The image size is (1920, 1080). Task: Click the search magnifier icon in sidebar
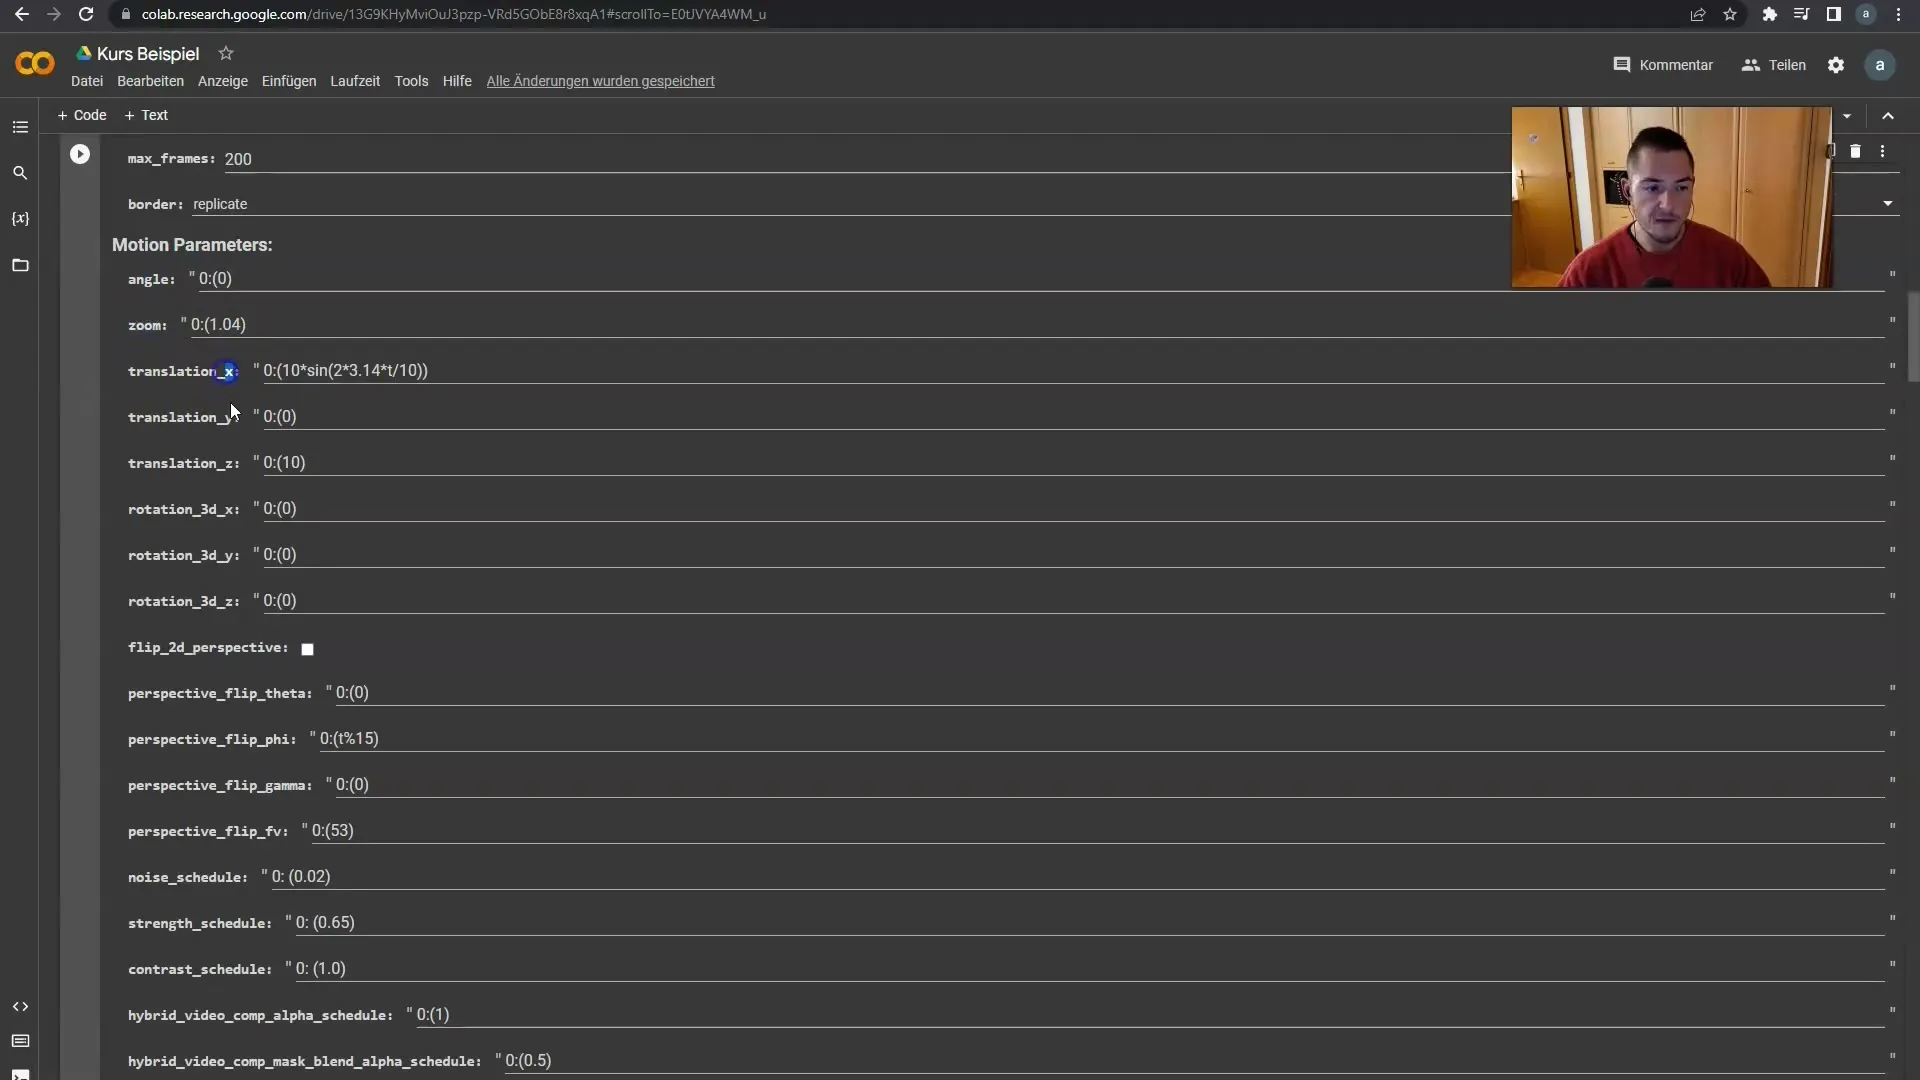pyautogui.click(x=20, y=173)
